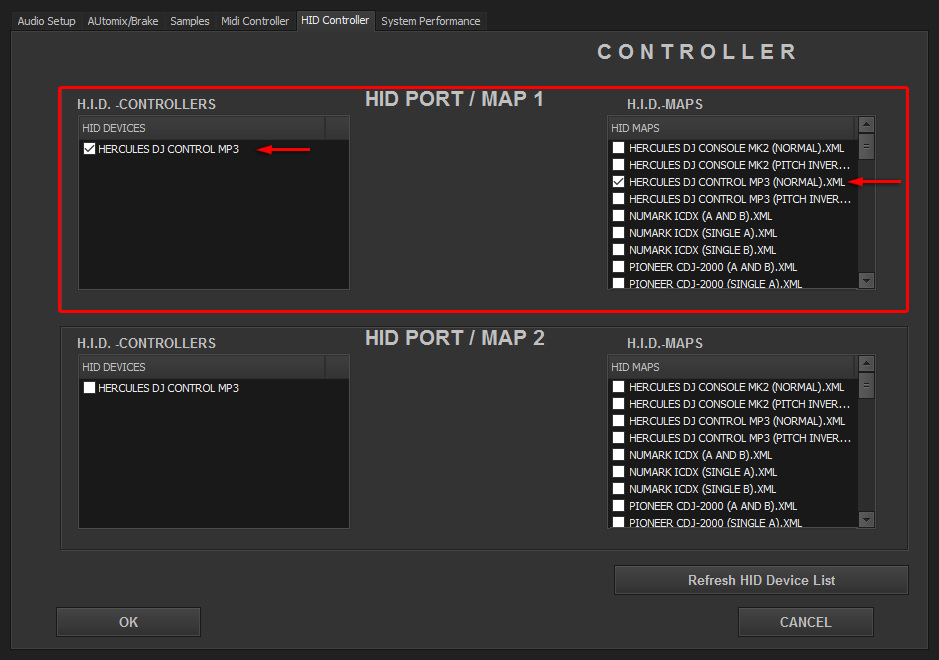The width and height of the screenshot is (939, 660).
Task: Open the Midi Controller tab
Action: tap(255, 21)
